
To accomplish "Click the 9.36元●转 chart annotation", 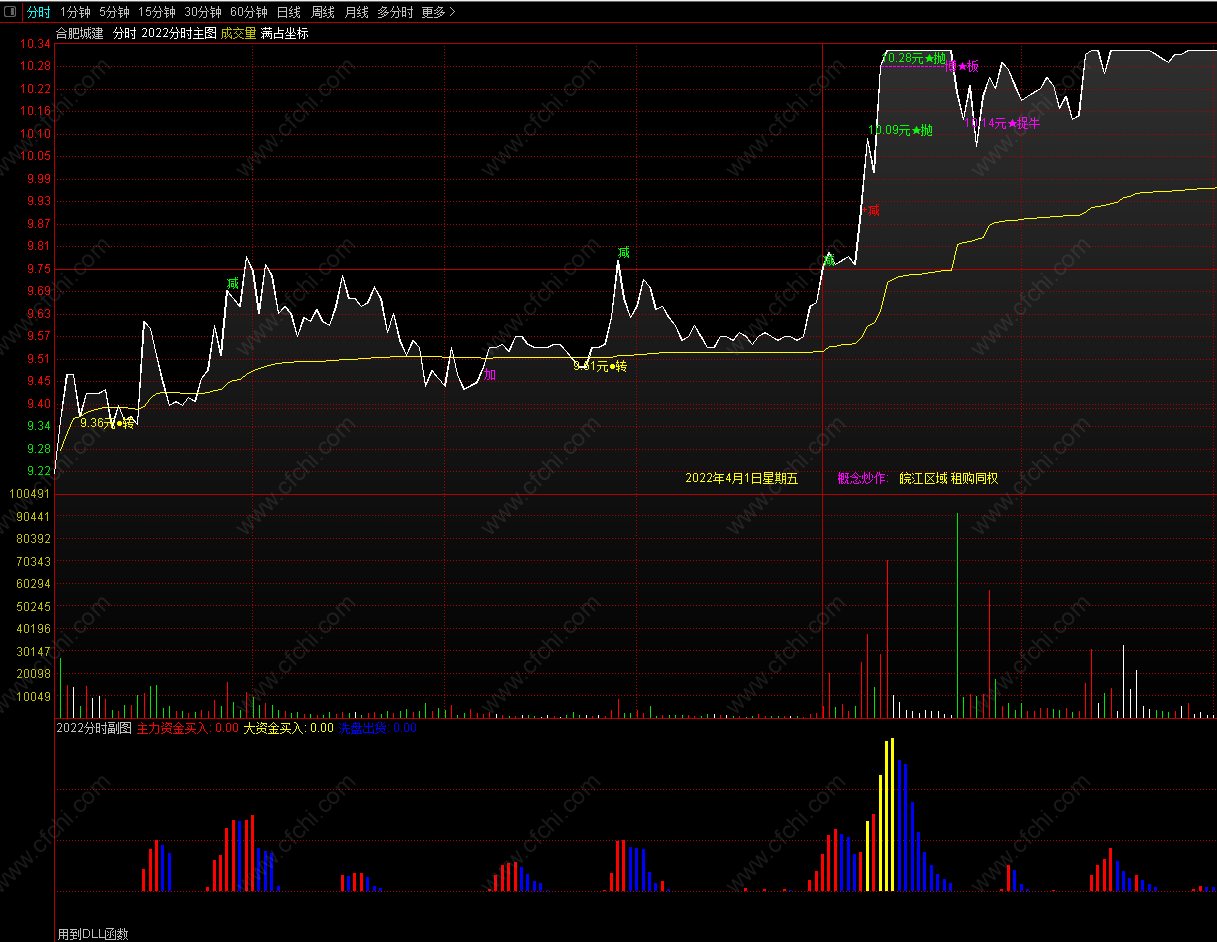I will pos(108,423).
